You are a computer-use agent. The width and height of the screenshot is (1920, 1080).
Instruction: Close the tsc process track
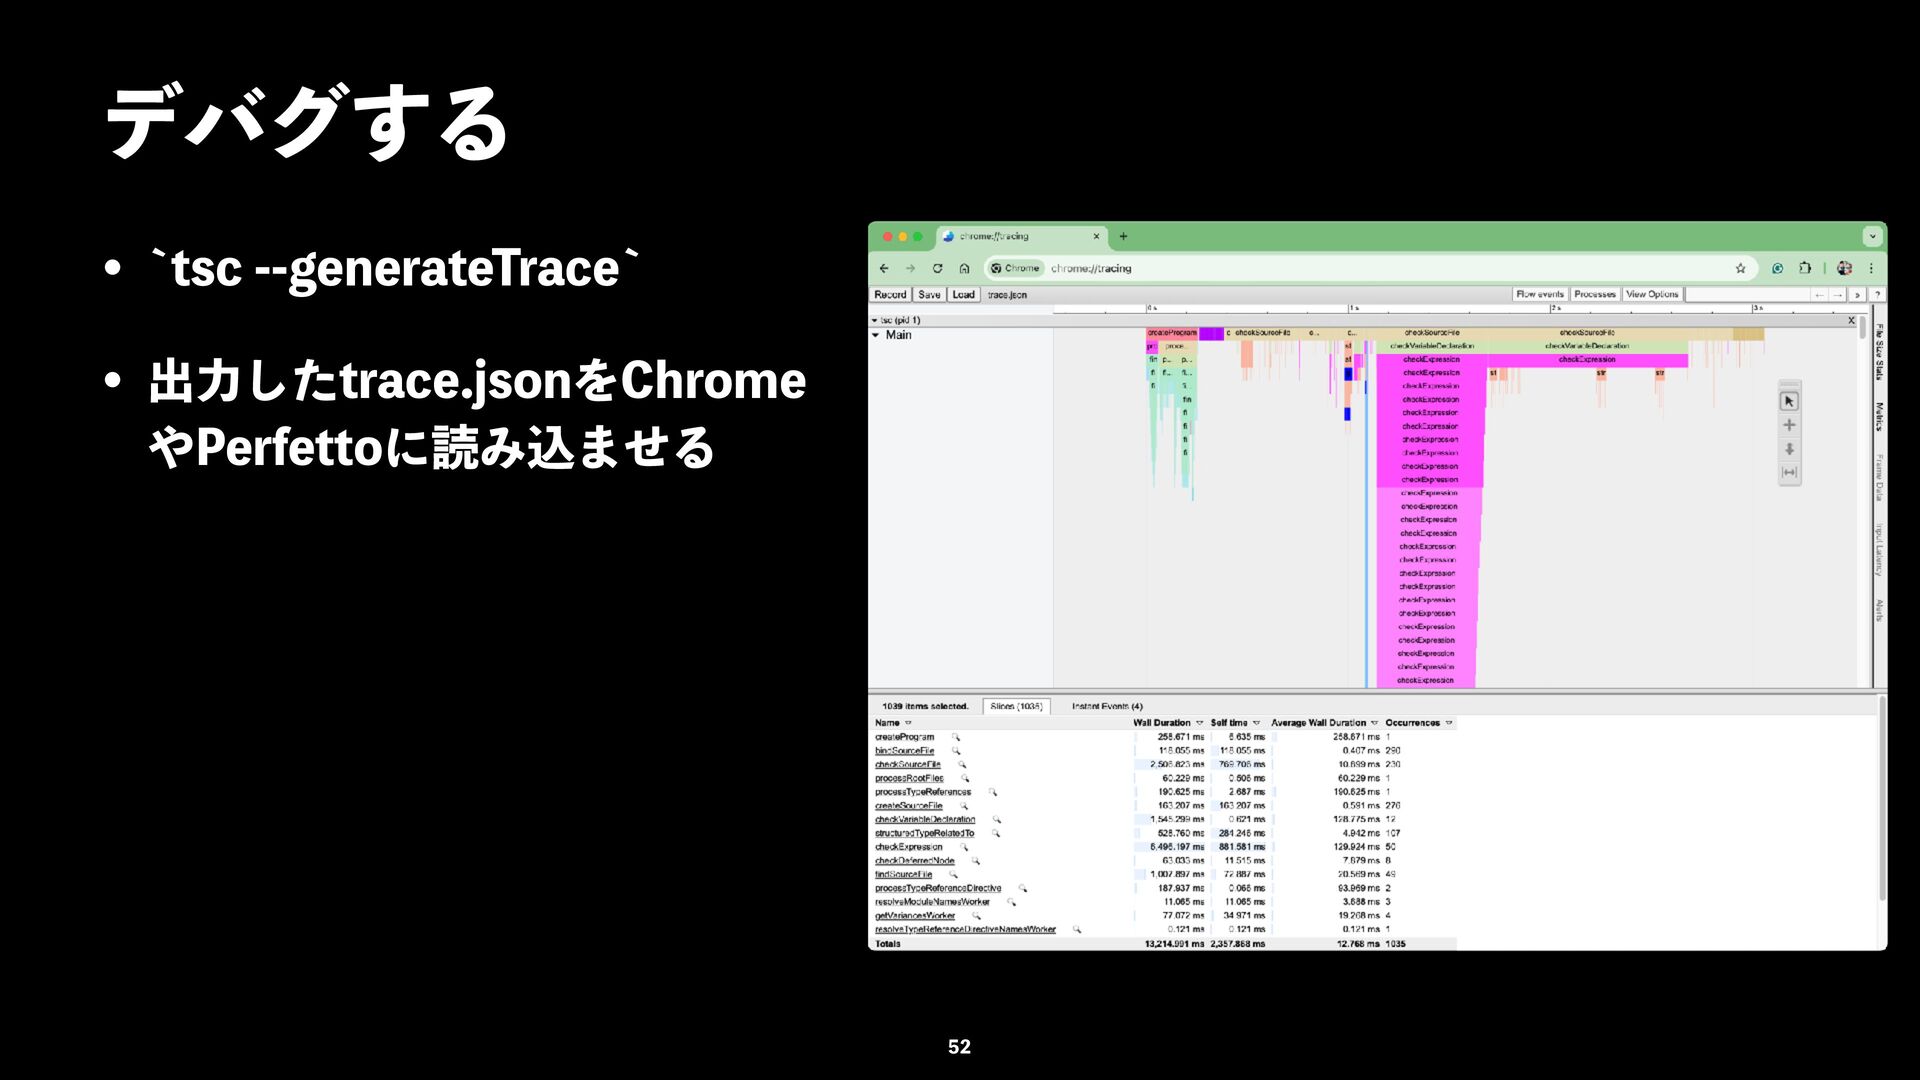pos(1851,321)
